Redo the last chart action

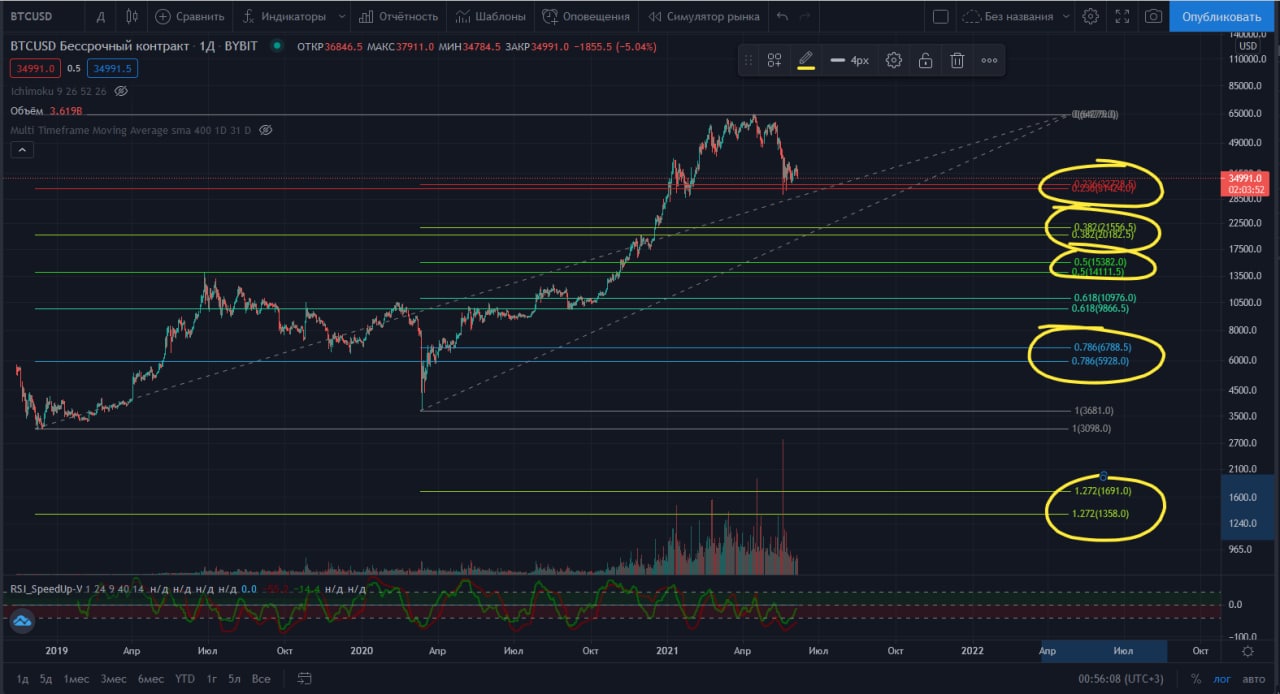pyautogui.click(x=805, y=16)
